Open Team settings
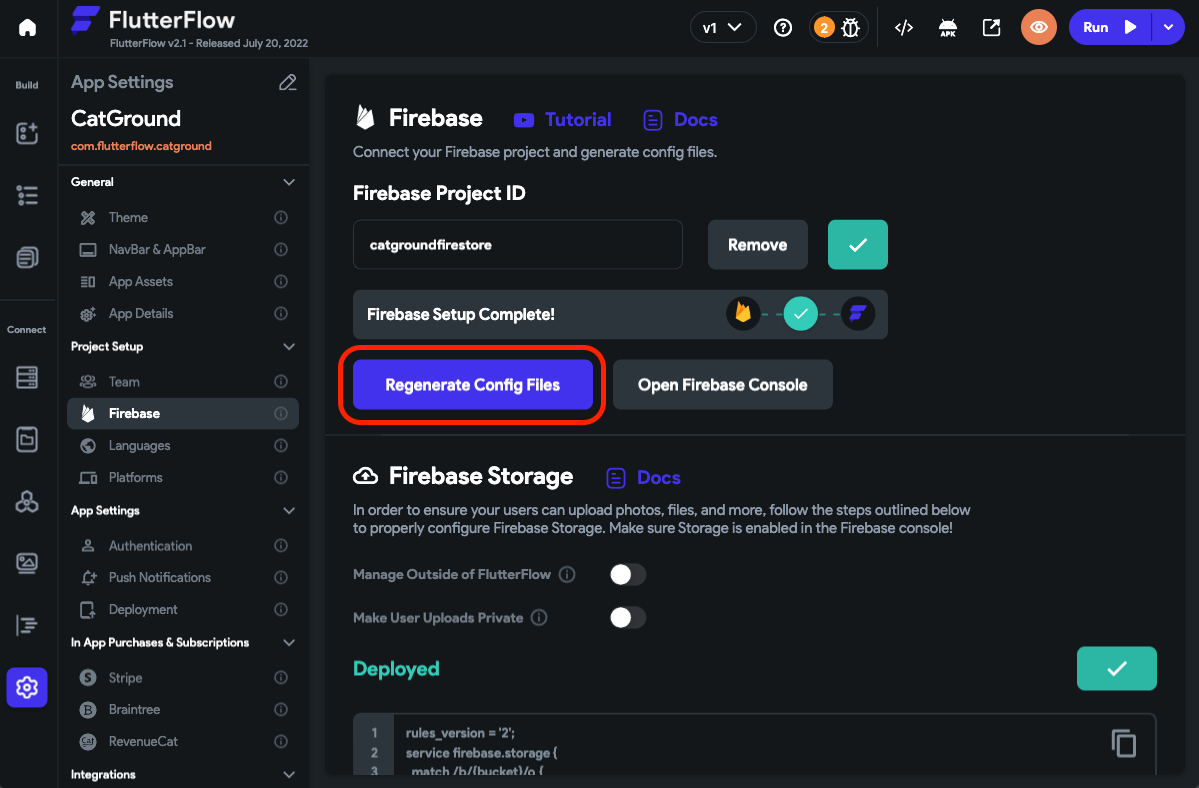This screenshot has width=1199, height=788. point(183,381)
